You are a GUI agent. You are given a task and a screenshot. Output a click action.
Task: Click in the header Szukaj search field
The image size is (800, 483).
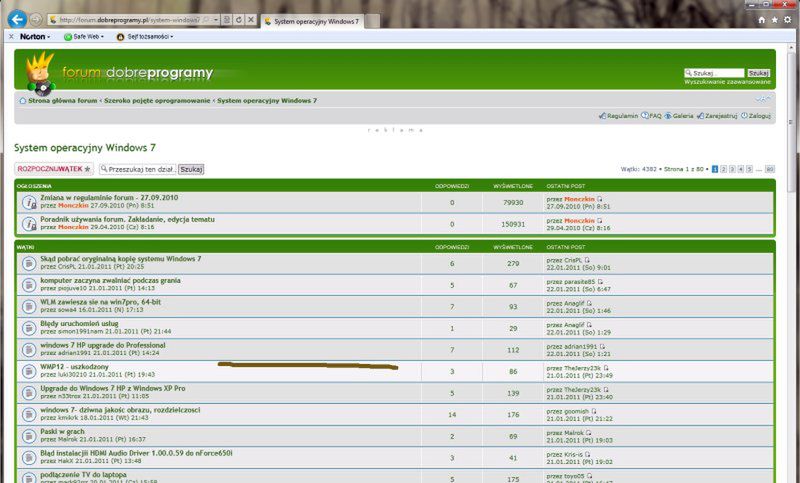coord(714,73)
